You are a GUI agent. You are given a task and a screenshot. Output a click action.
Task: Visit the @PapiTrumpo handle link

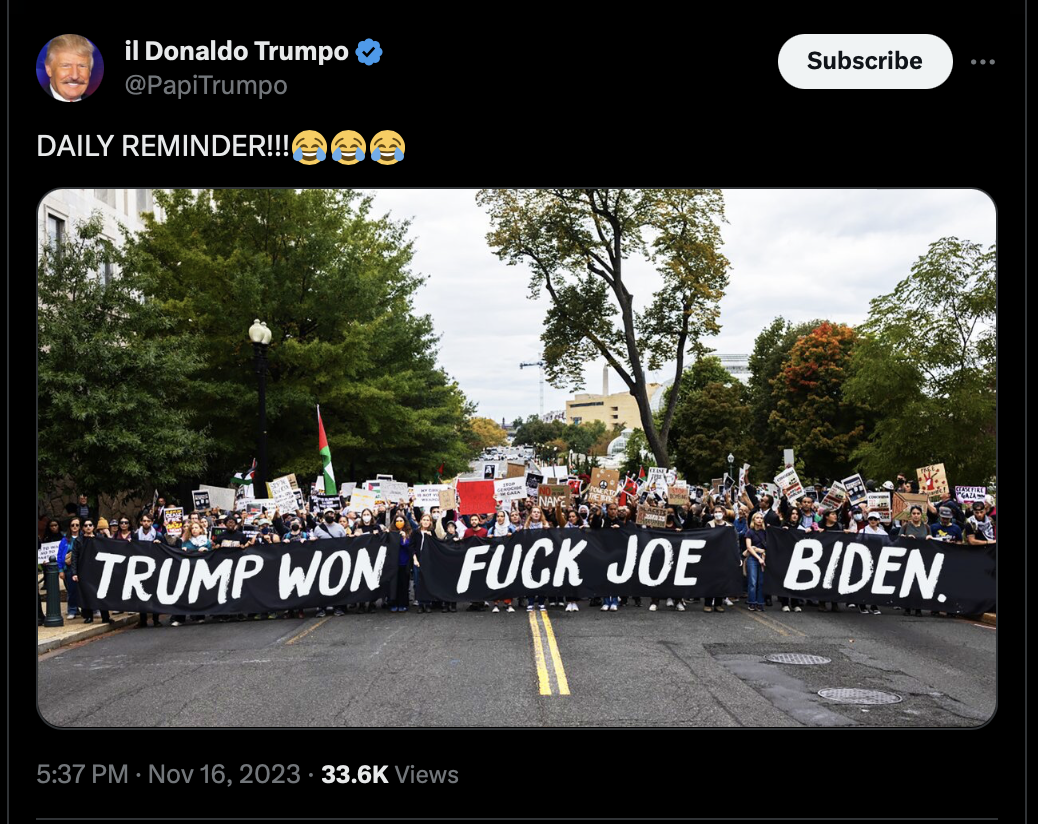(206, 85)
